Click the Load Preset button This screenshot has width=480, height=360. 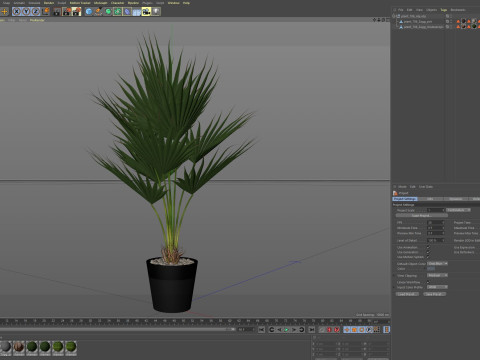click(x=407, y=294)
